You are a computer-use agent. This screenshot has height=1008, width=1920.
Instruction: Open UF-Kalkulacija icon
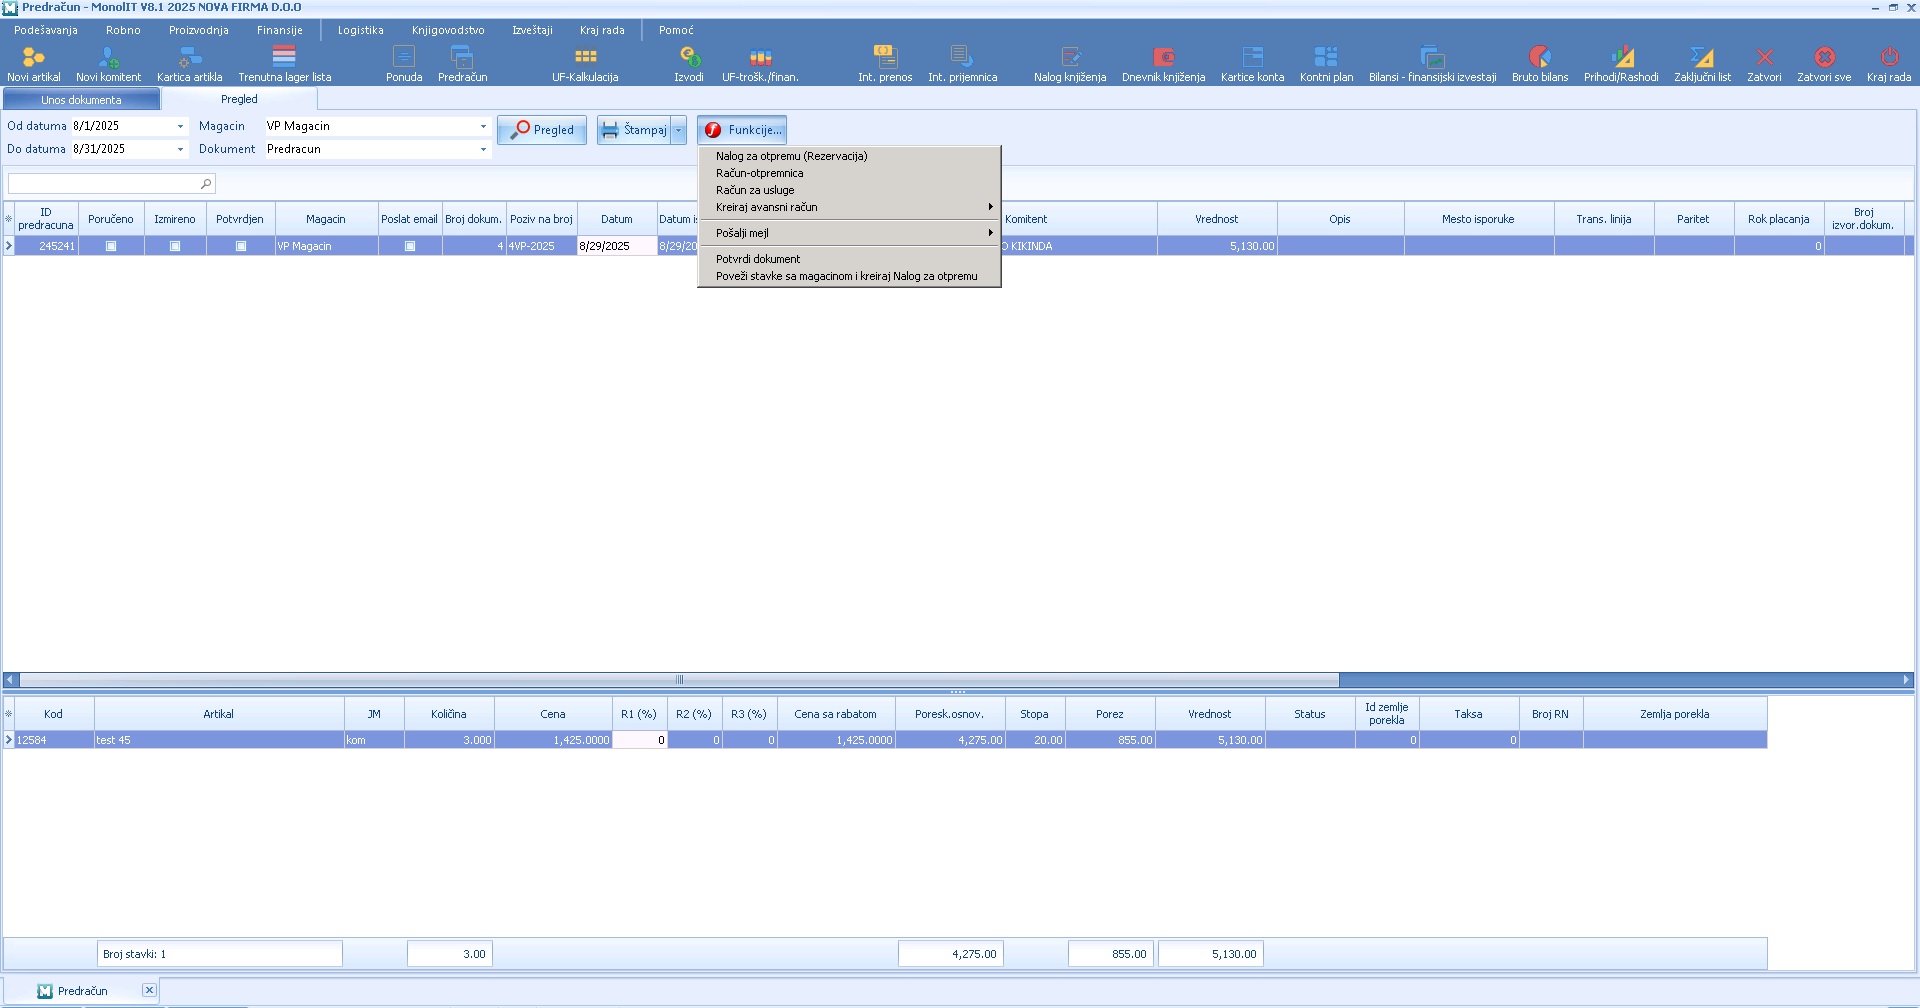(x=585, y=57)
